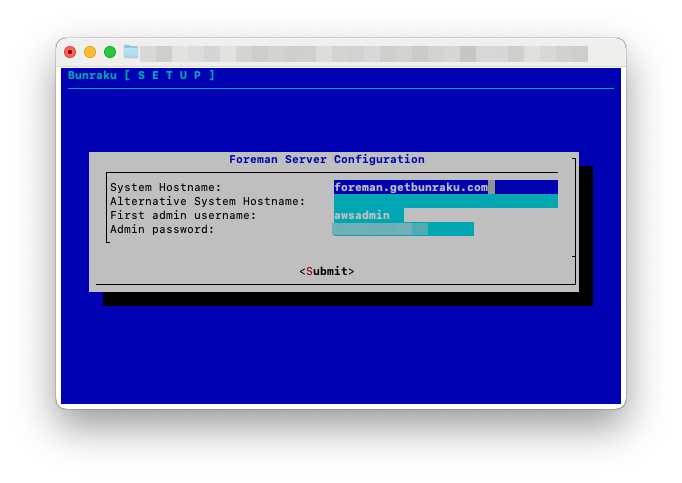
Task: Click the folder icon in the title bar
Action: click(131, 52)
